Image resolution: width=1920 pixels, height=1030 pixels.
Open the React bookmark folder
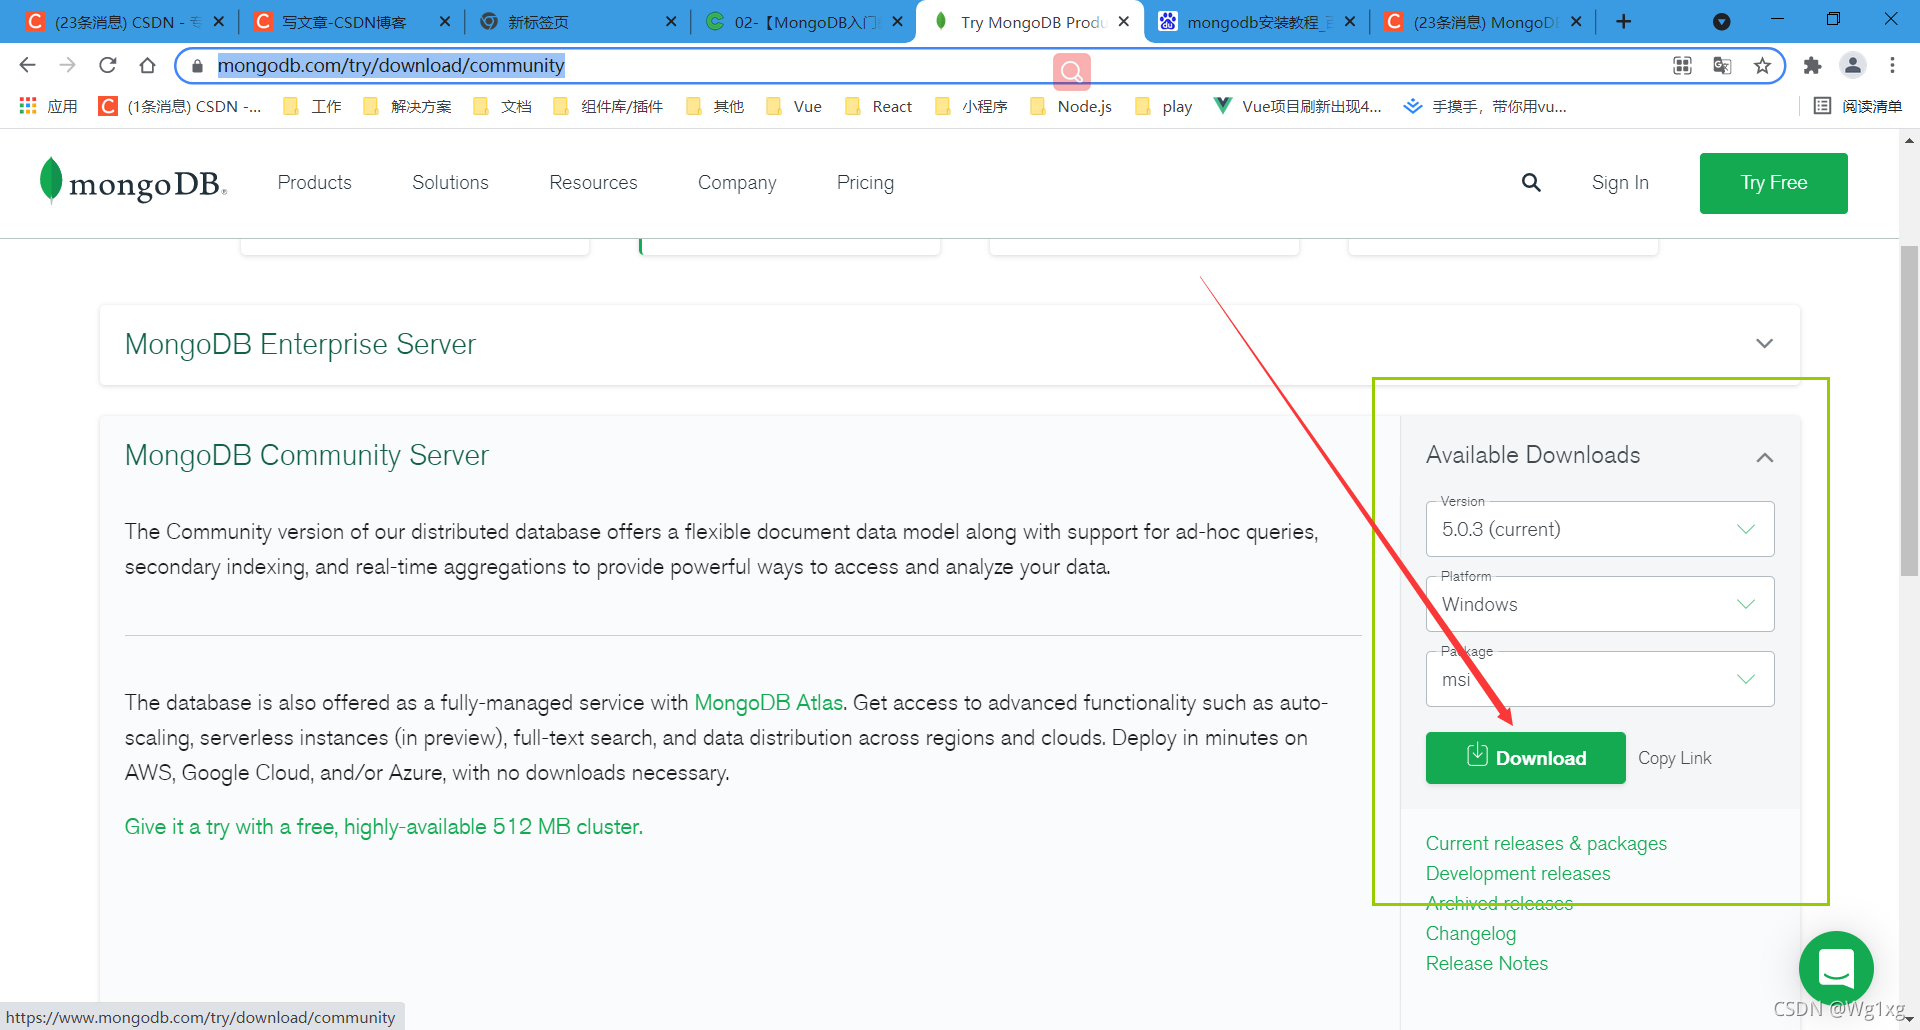coord(879,106)
